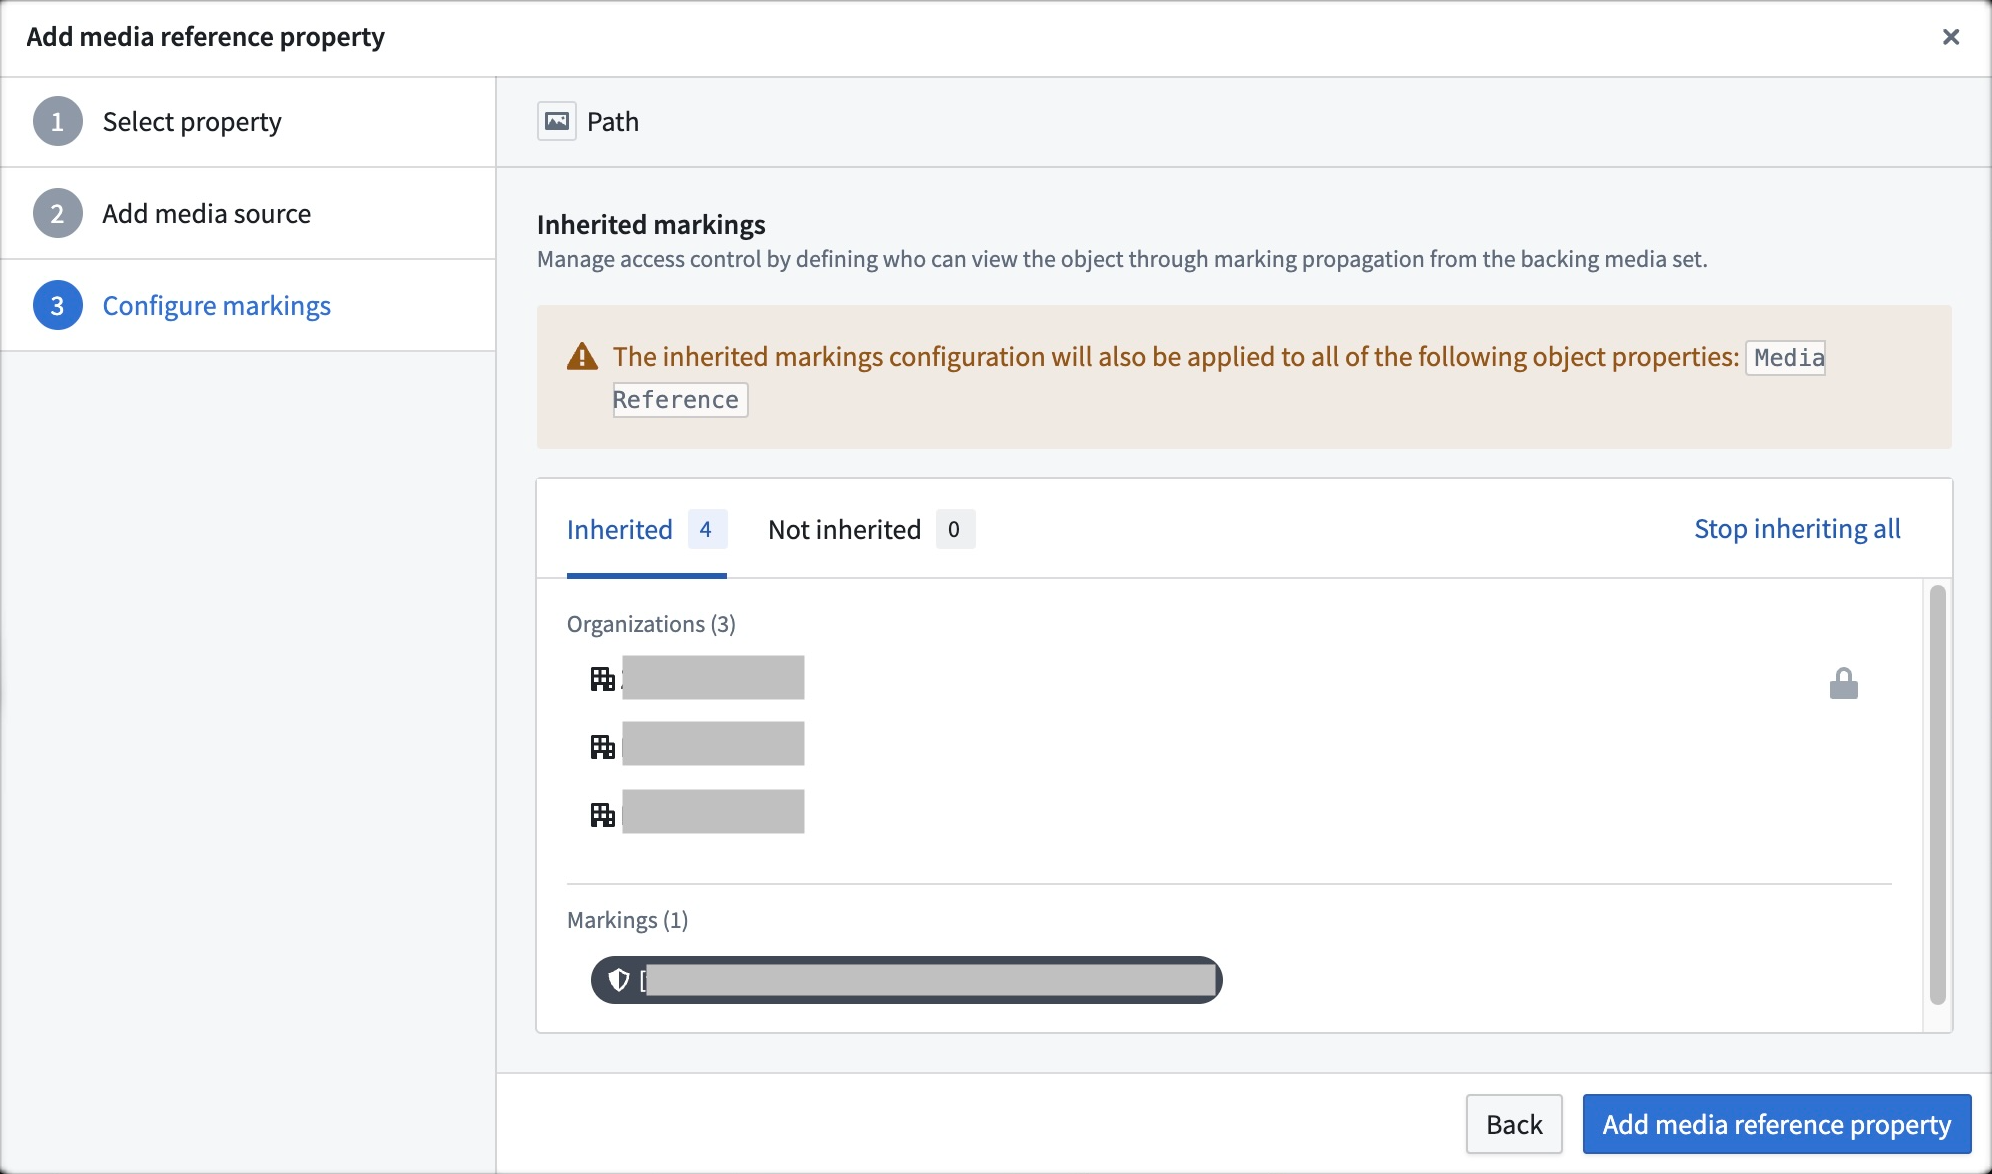1992x1174 pixels.
Task: Click the second organization building icon
Action: (x=602, y=746)
